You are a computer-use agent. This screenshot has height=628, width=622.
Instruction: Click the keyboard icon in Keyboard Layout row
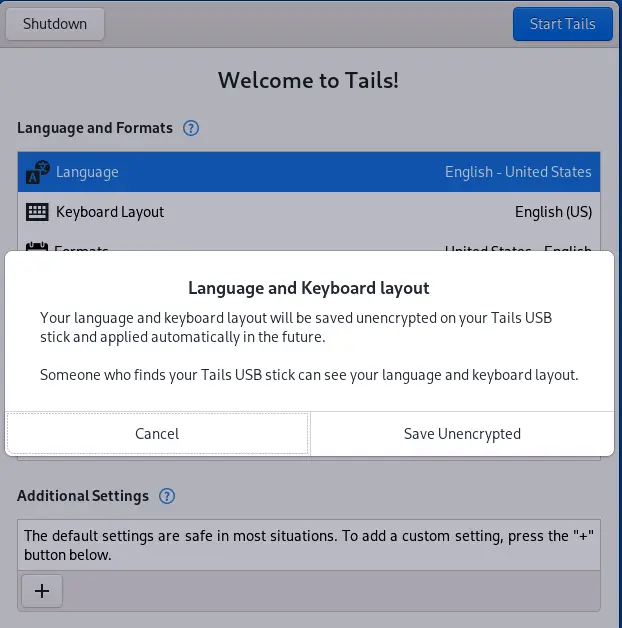tap(37, 212)
